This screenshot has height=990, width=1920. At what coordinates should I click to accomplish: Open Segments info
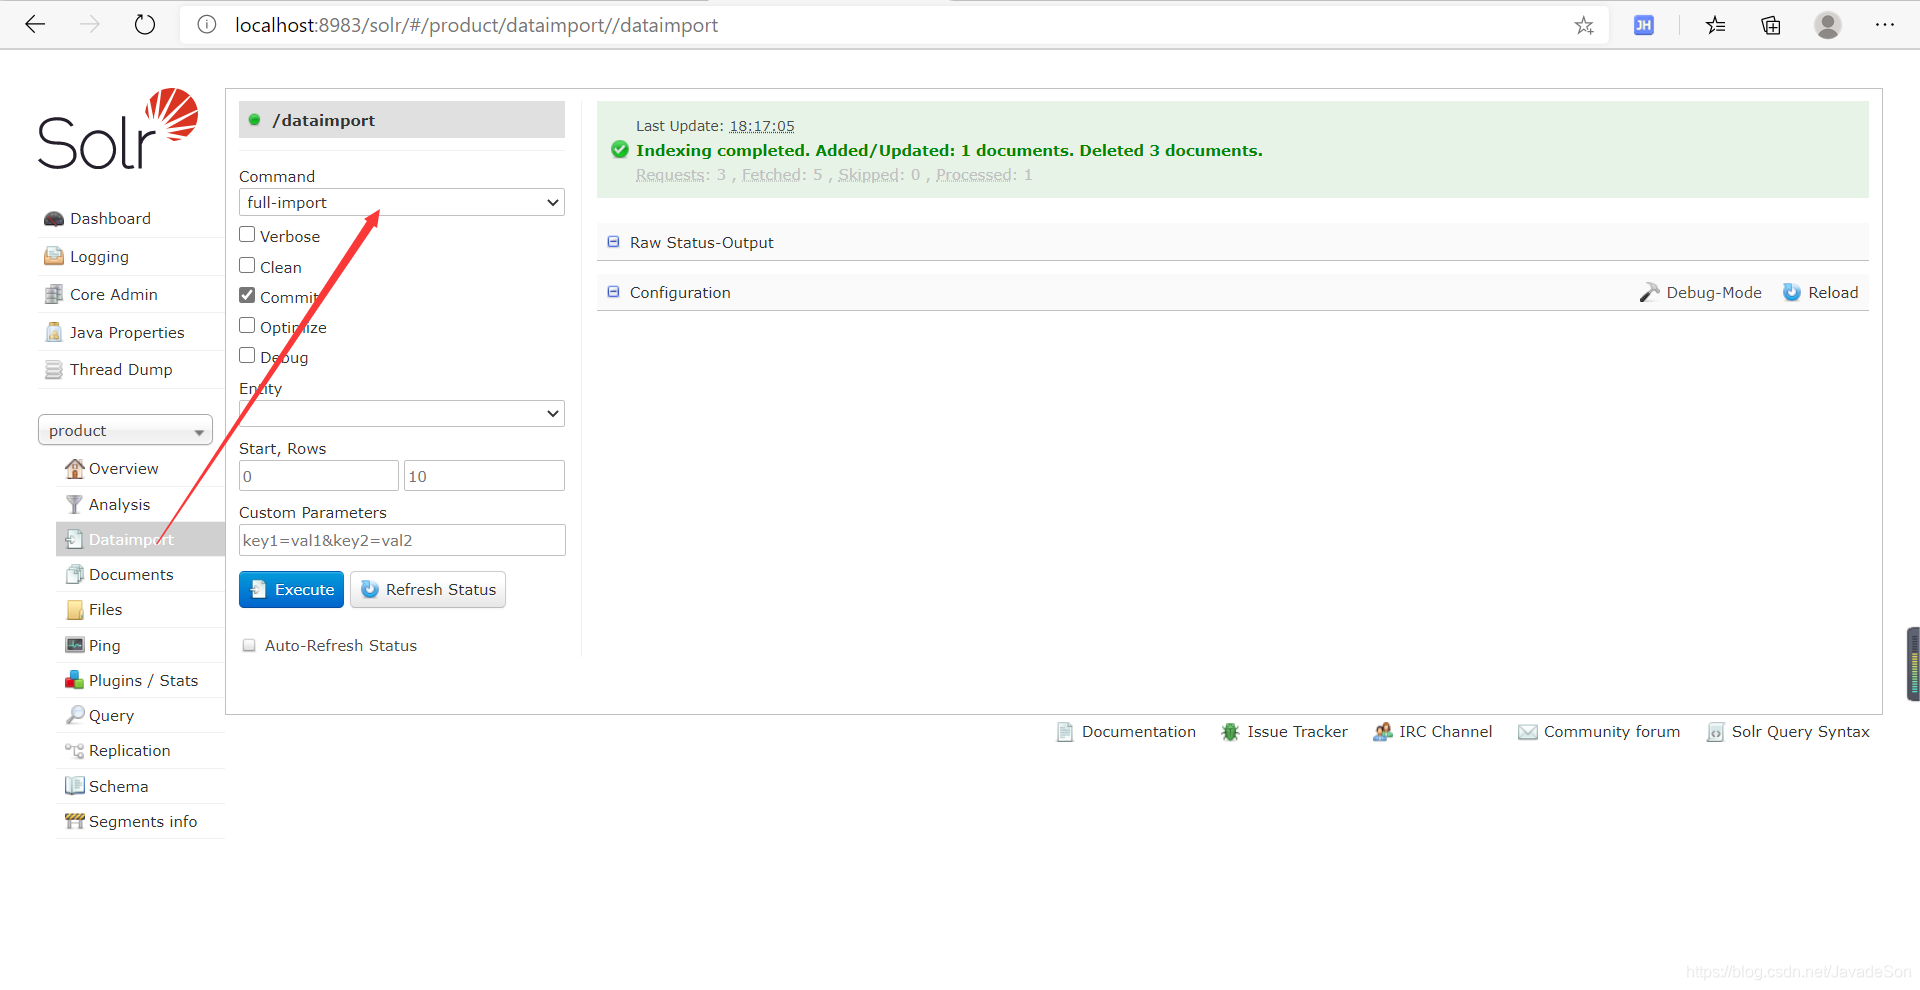tap(143, 821)
